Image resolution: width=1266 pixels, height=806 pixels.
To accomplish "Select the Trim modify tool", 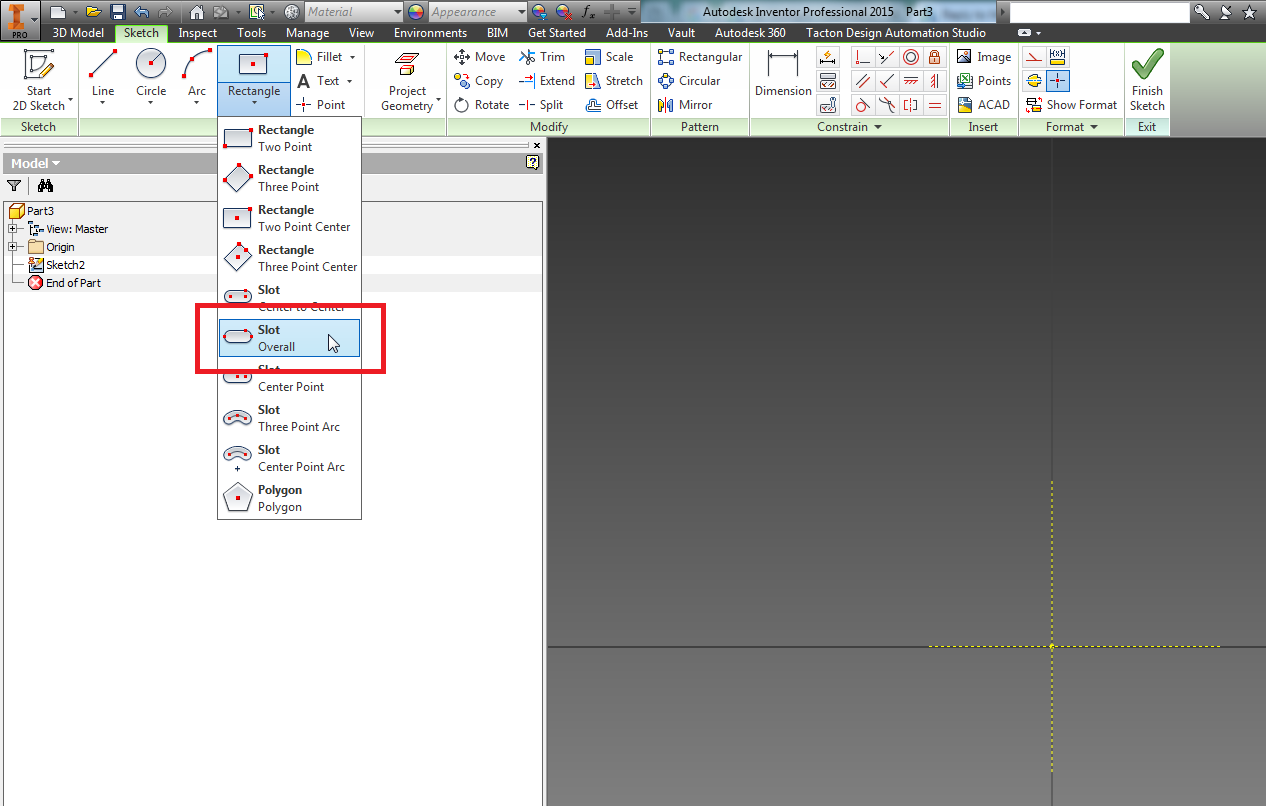I will [x=543, y=56].
